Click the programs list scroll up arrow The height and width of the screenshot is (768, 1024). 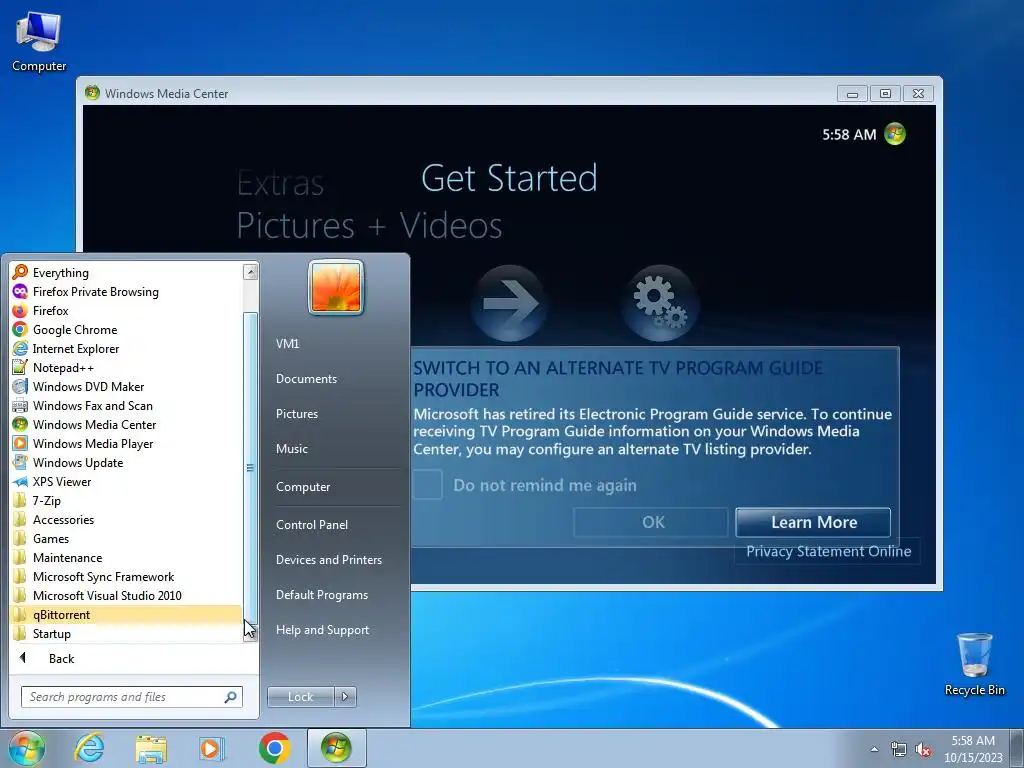click(x=250, y=272)
